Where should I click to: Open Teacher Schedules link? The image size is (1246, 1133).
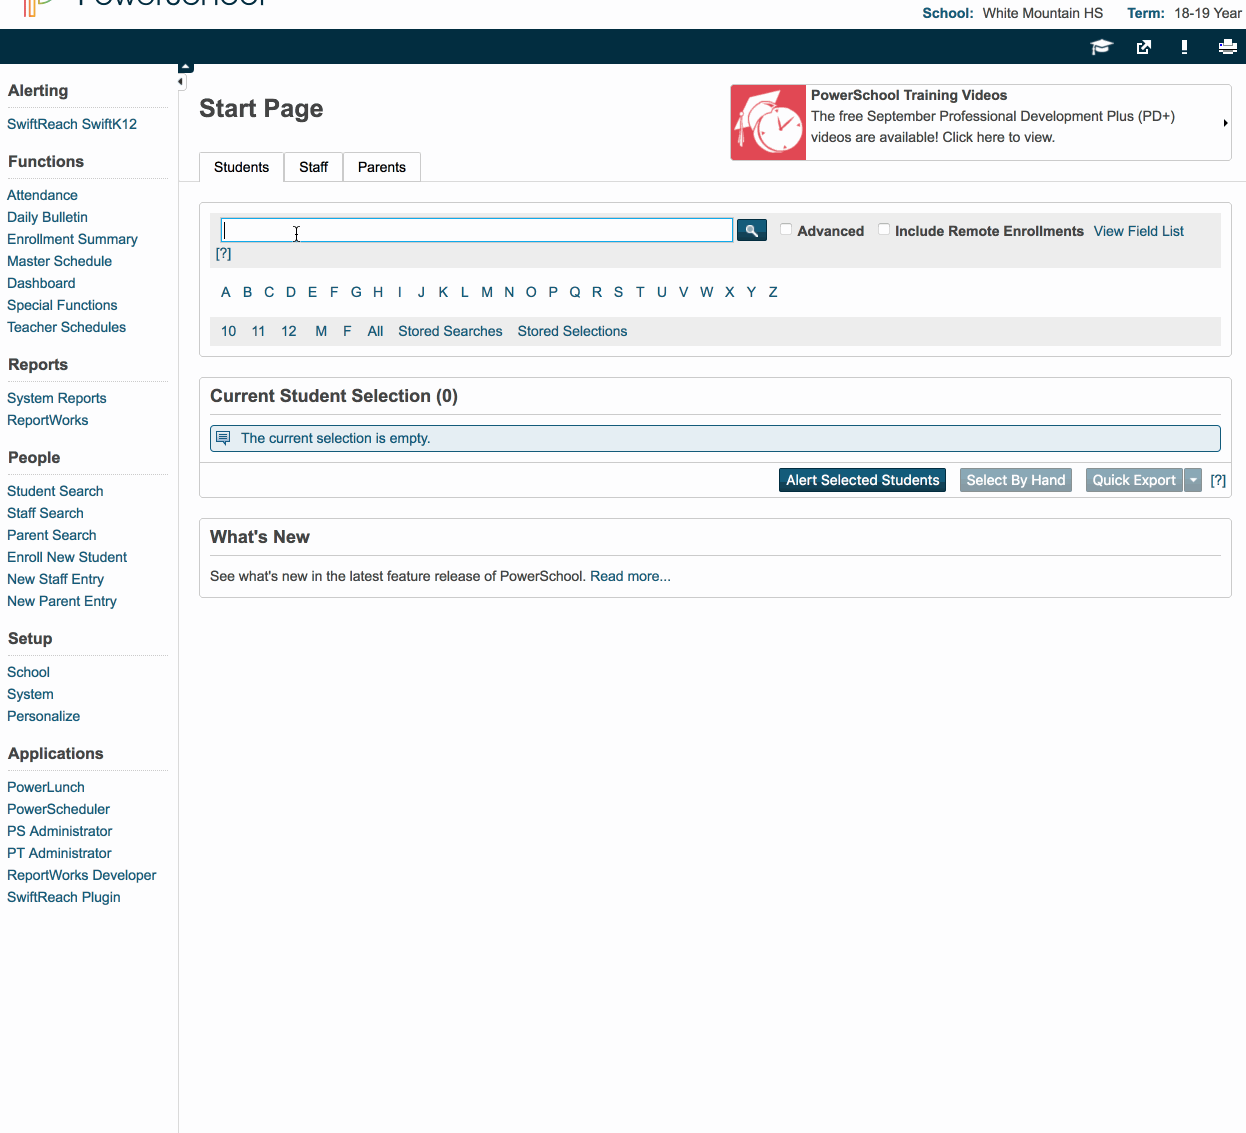[66, 327]
